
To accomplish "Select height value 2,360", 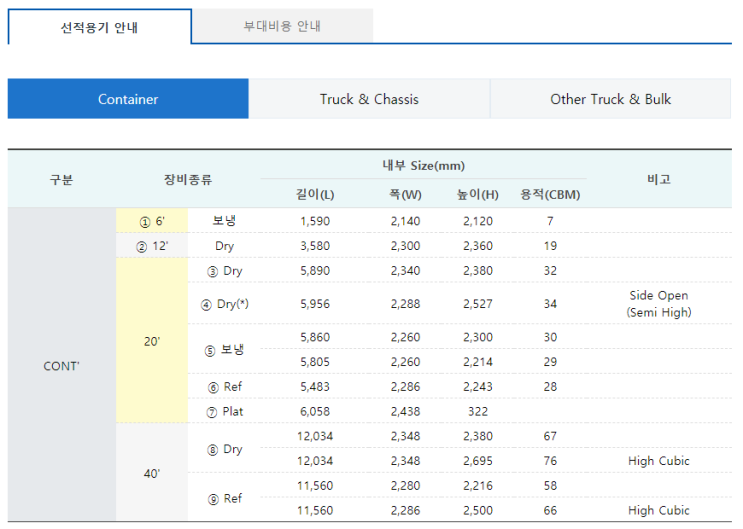I will [478, 246].
